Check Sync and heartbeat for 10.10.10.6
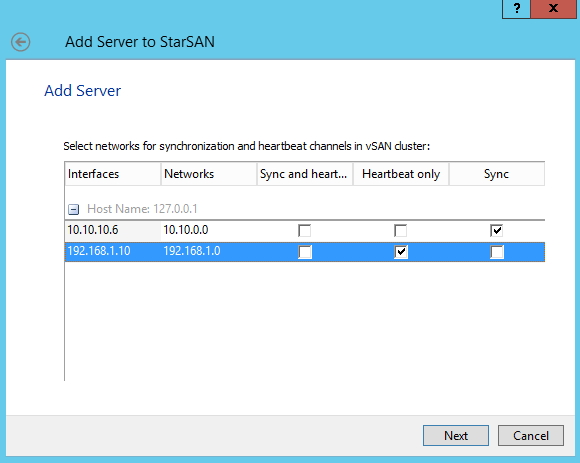Screen dimensions: 580x463 pos(304,230)
